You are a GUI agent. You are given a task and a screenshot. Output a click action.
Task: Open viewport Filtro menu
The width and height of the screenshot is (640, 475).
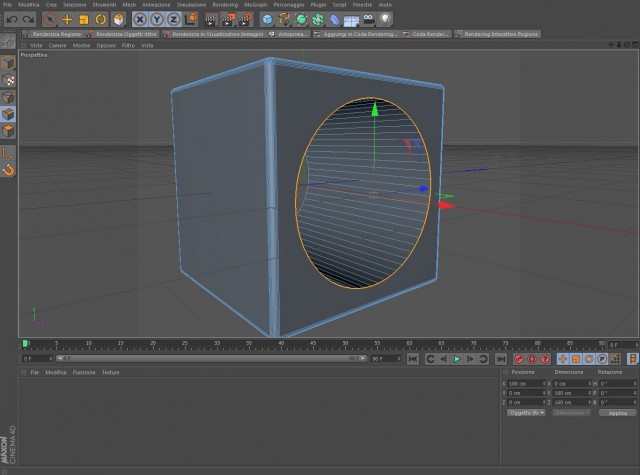[128, 45]
